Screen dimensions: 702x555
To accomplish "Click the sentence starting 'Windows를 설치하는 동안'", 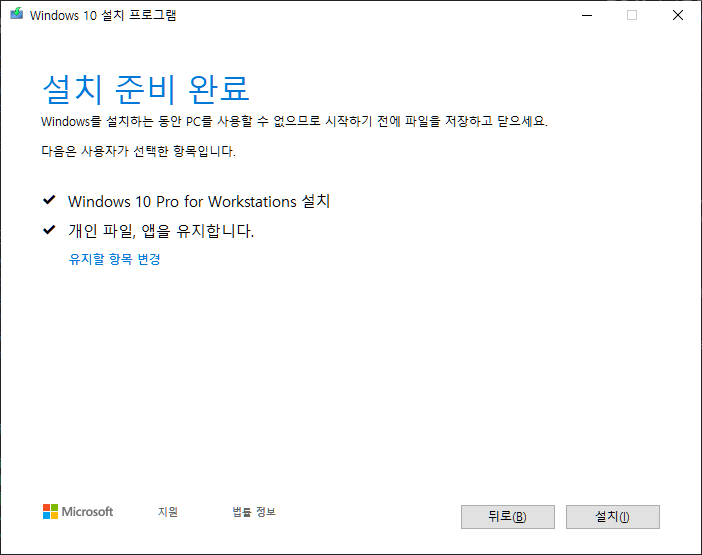I will point(294,121).
